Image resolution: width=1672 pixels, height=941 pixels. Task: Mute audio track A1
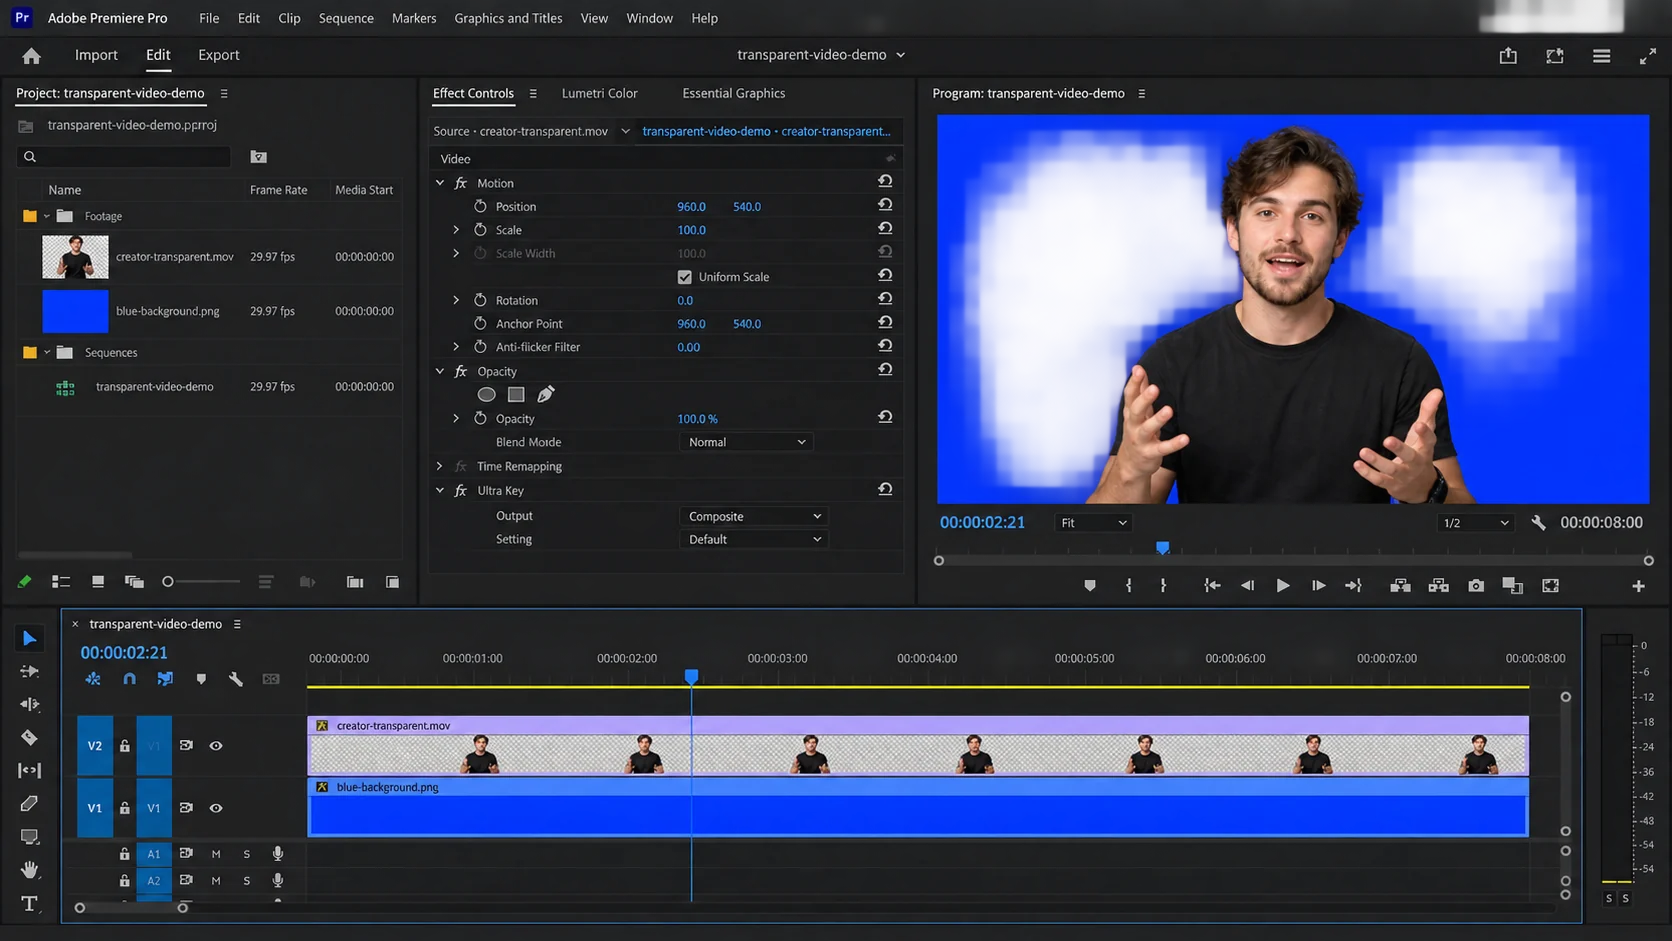[216, 854]
